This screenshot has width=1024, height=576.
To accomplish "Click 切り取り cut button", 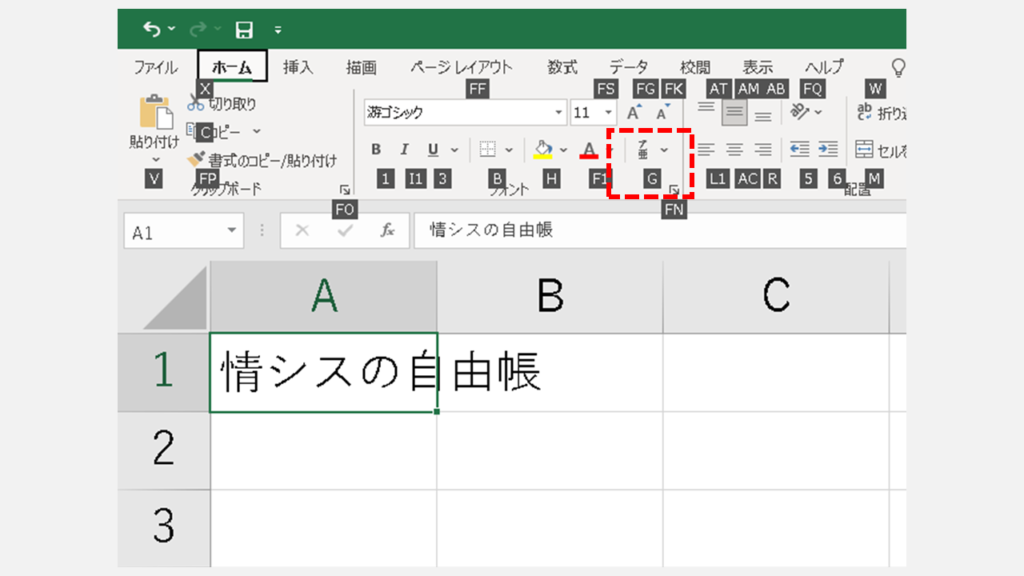I will [222, 103].
